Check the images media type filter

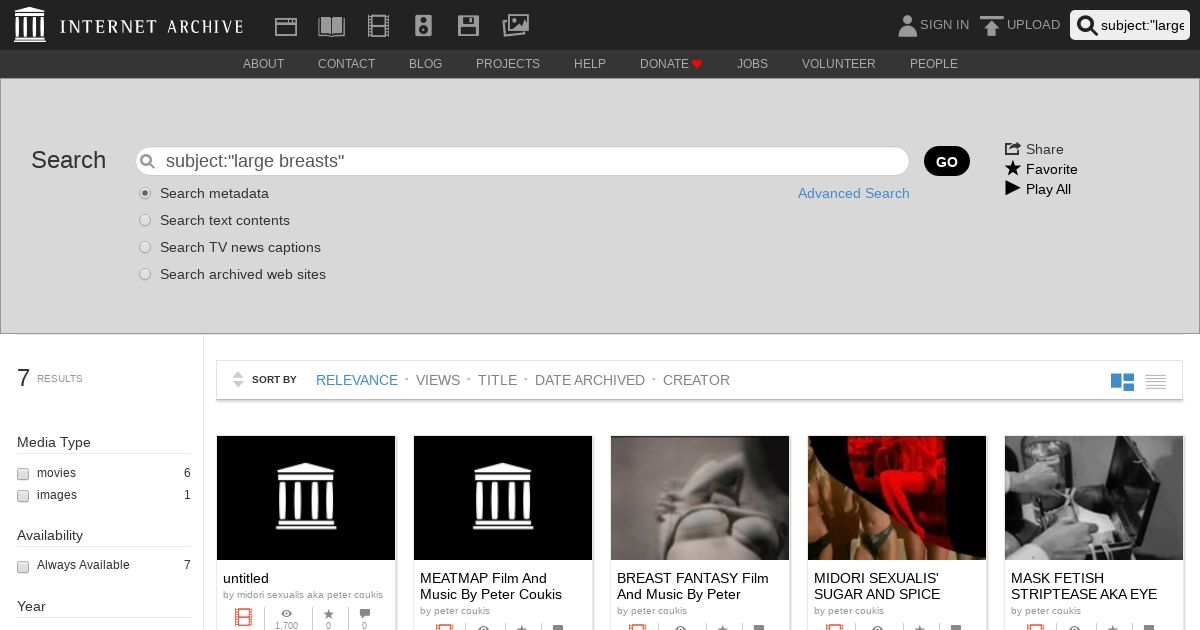click(23, 496)
